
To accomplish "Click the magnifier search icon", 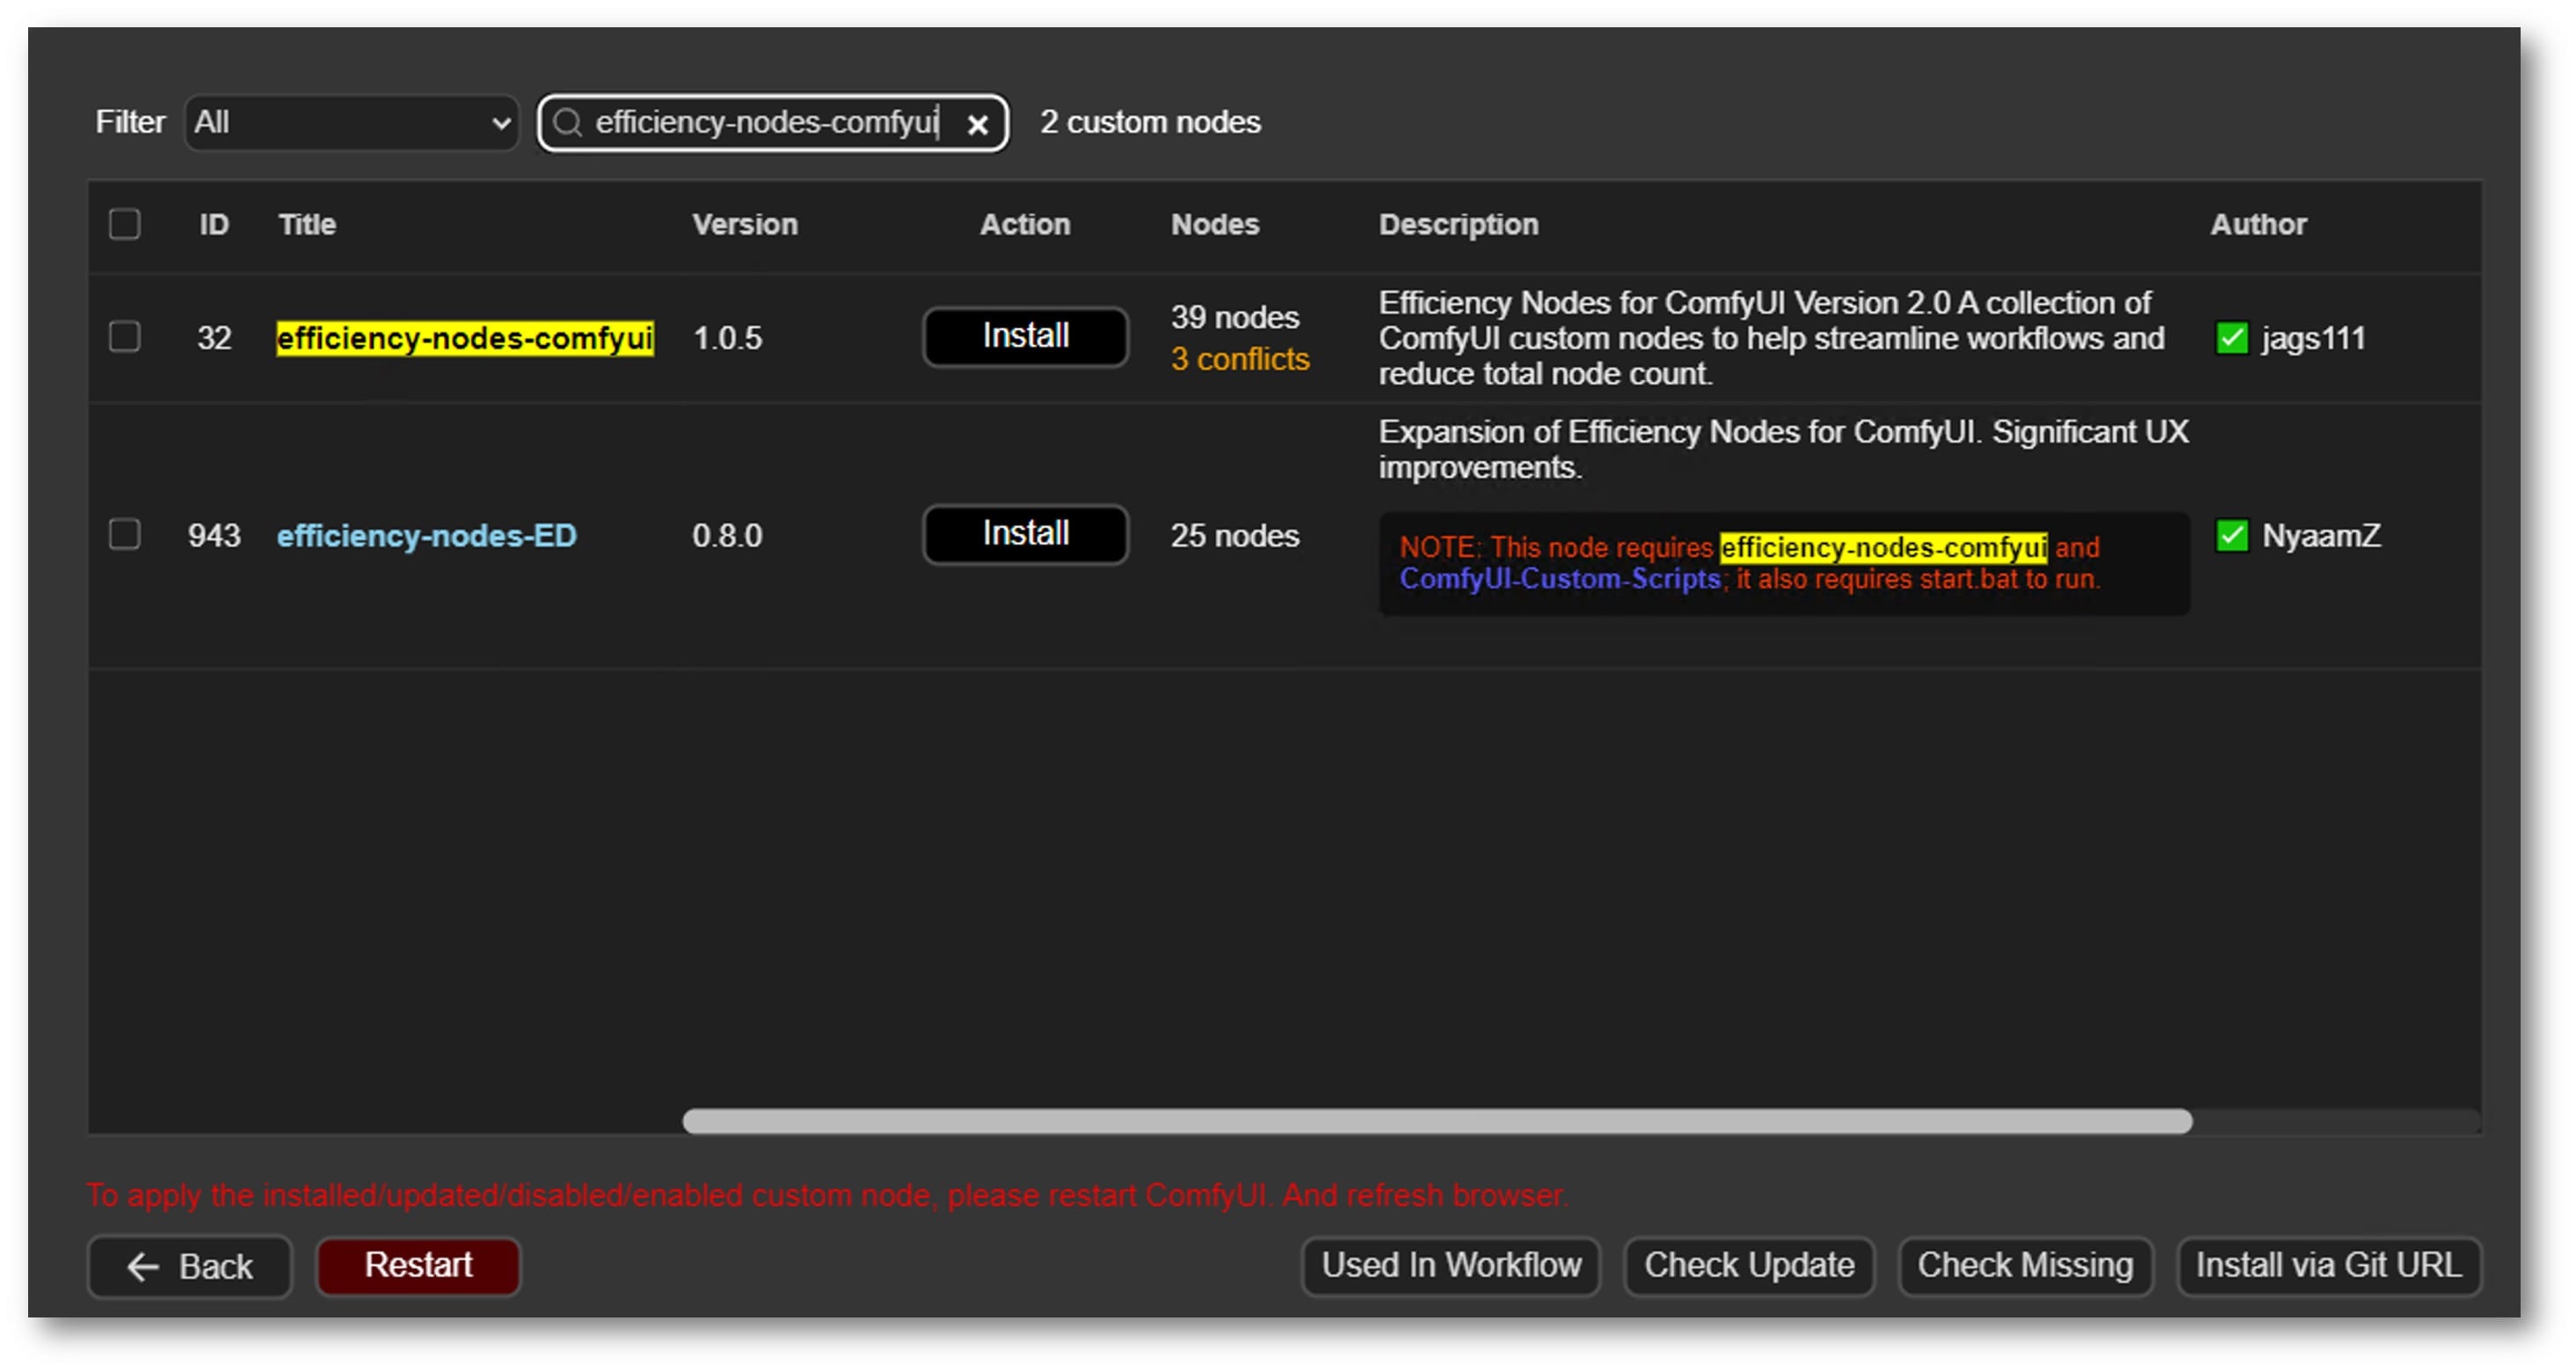I will pos(567,123).
